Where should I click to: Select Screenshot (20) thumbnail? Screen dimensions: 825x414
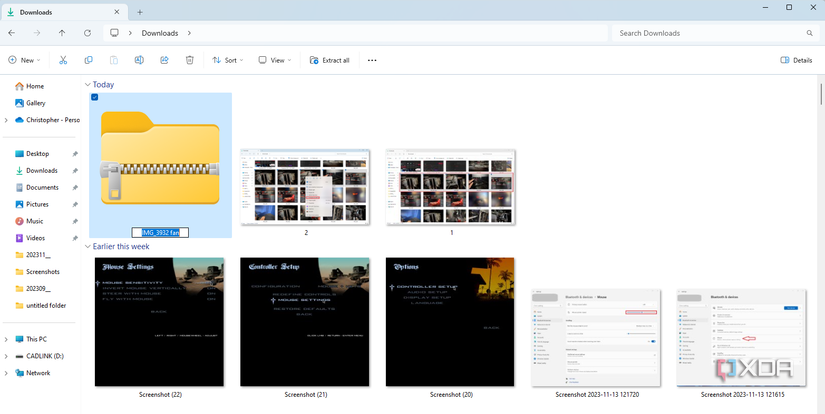[x=450, y=322]
